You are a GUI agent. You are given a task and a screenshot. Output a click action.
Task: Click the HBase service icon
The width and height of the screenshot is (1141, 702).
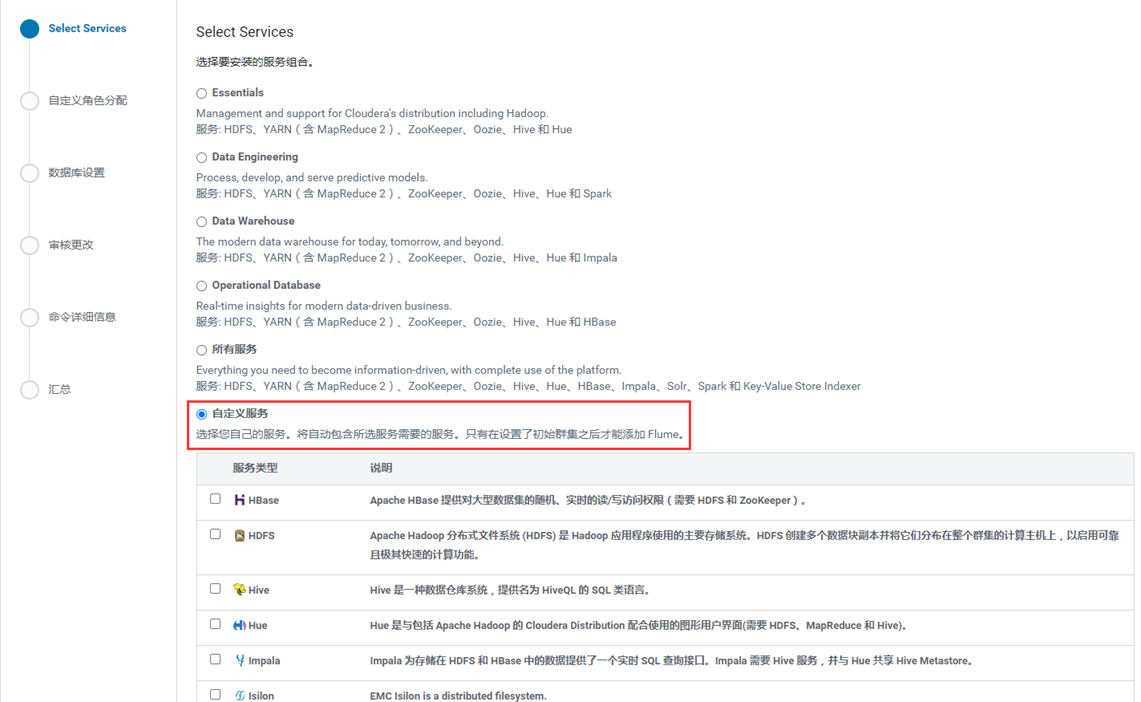239,500
